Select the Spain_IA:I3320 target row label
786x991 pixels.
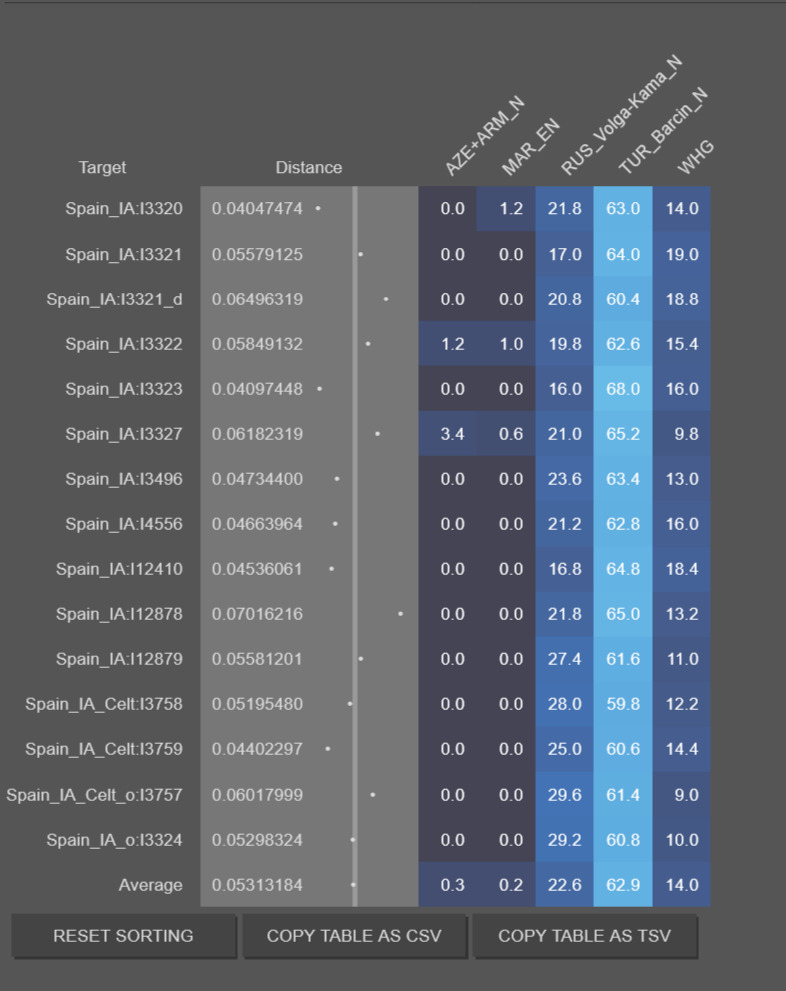124,209
